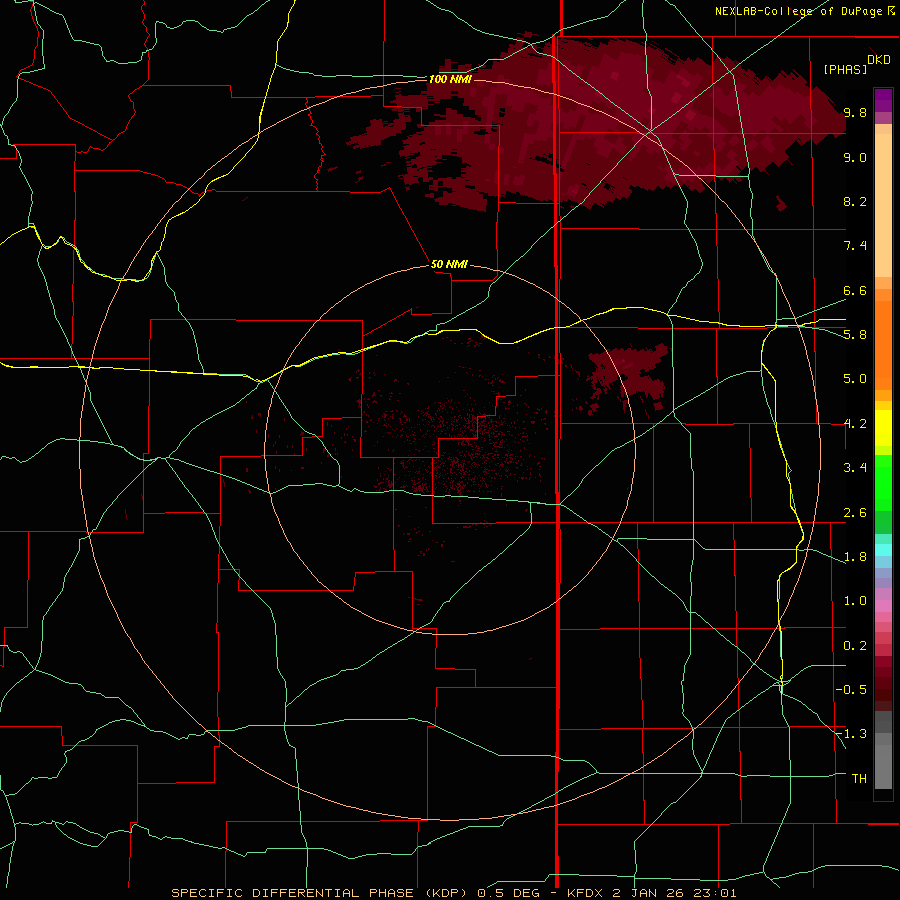Click the [PHAS] legend label

click(x=845, y=69)
